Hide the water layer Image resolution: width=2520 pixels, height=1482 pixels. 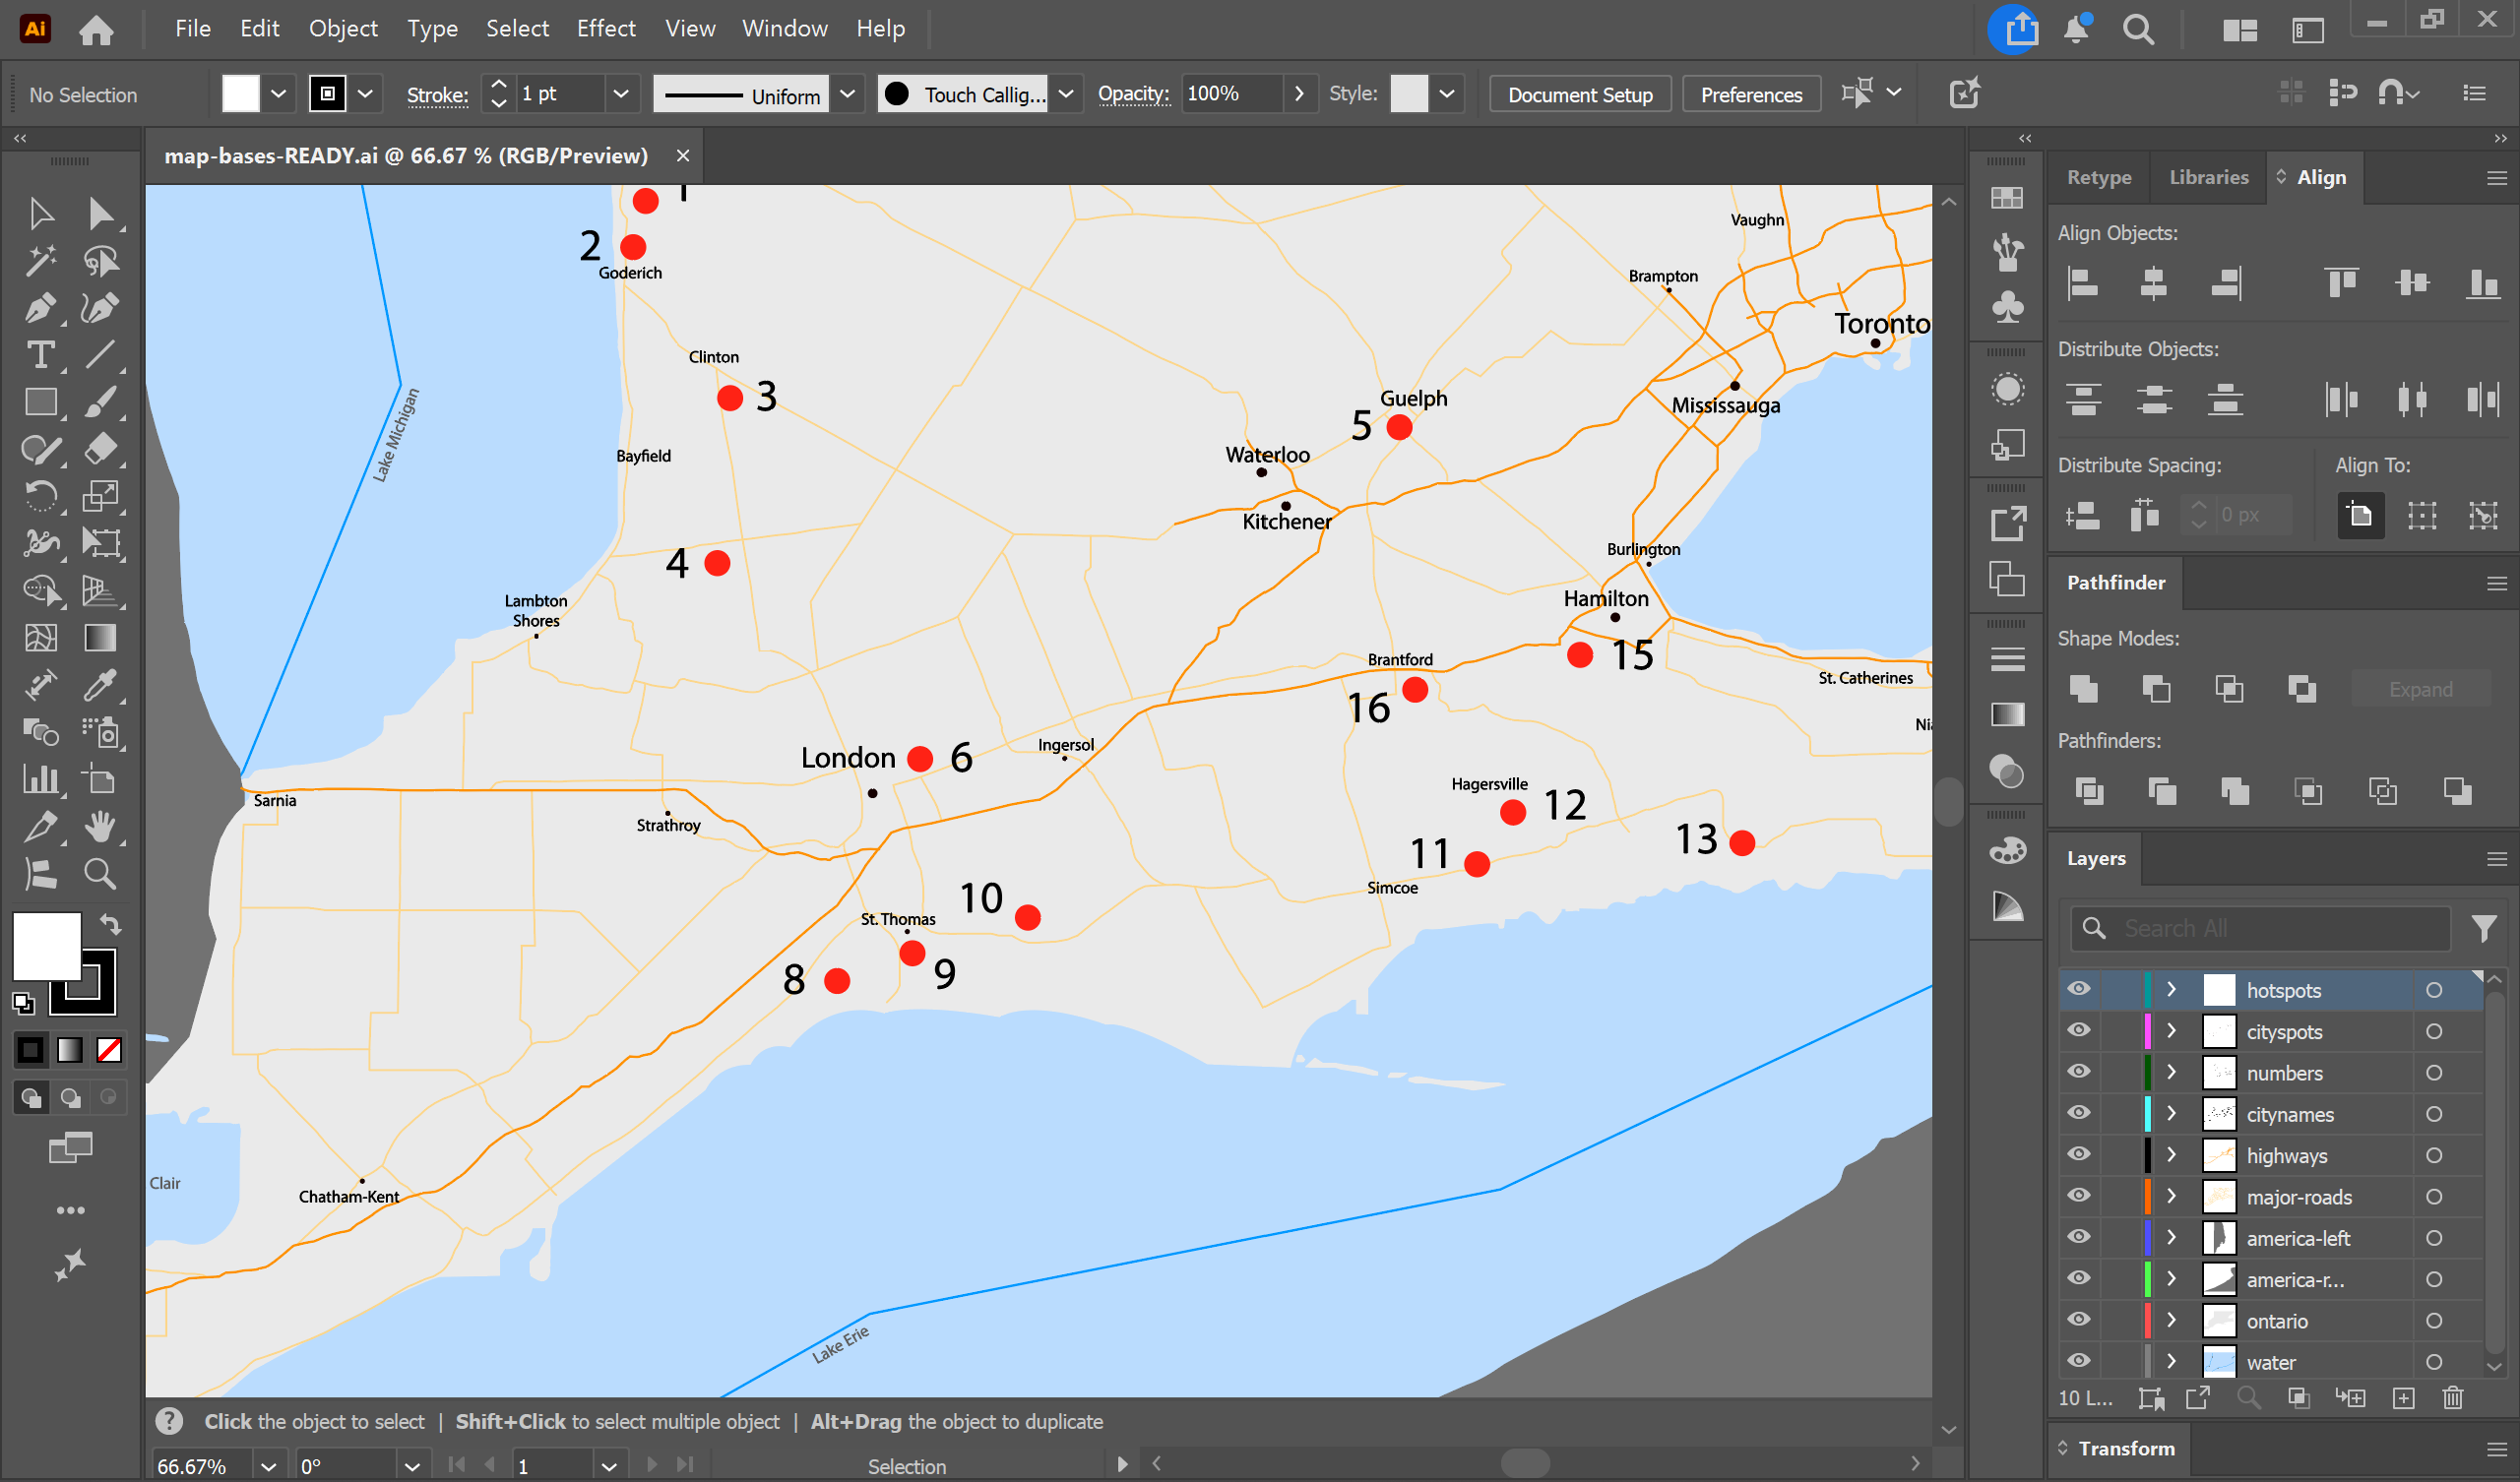coord(2079,1361)
